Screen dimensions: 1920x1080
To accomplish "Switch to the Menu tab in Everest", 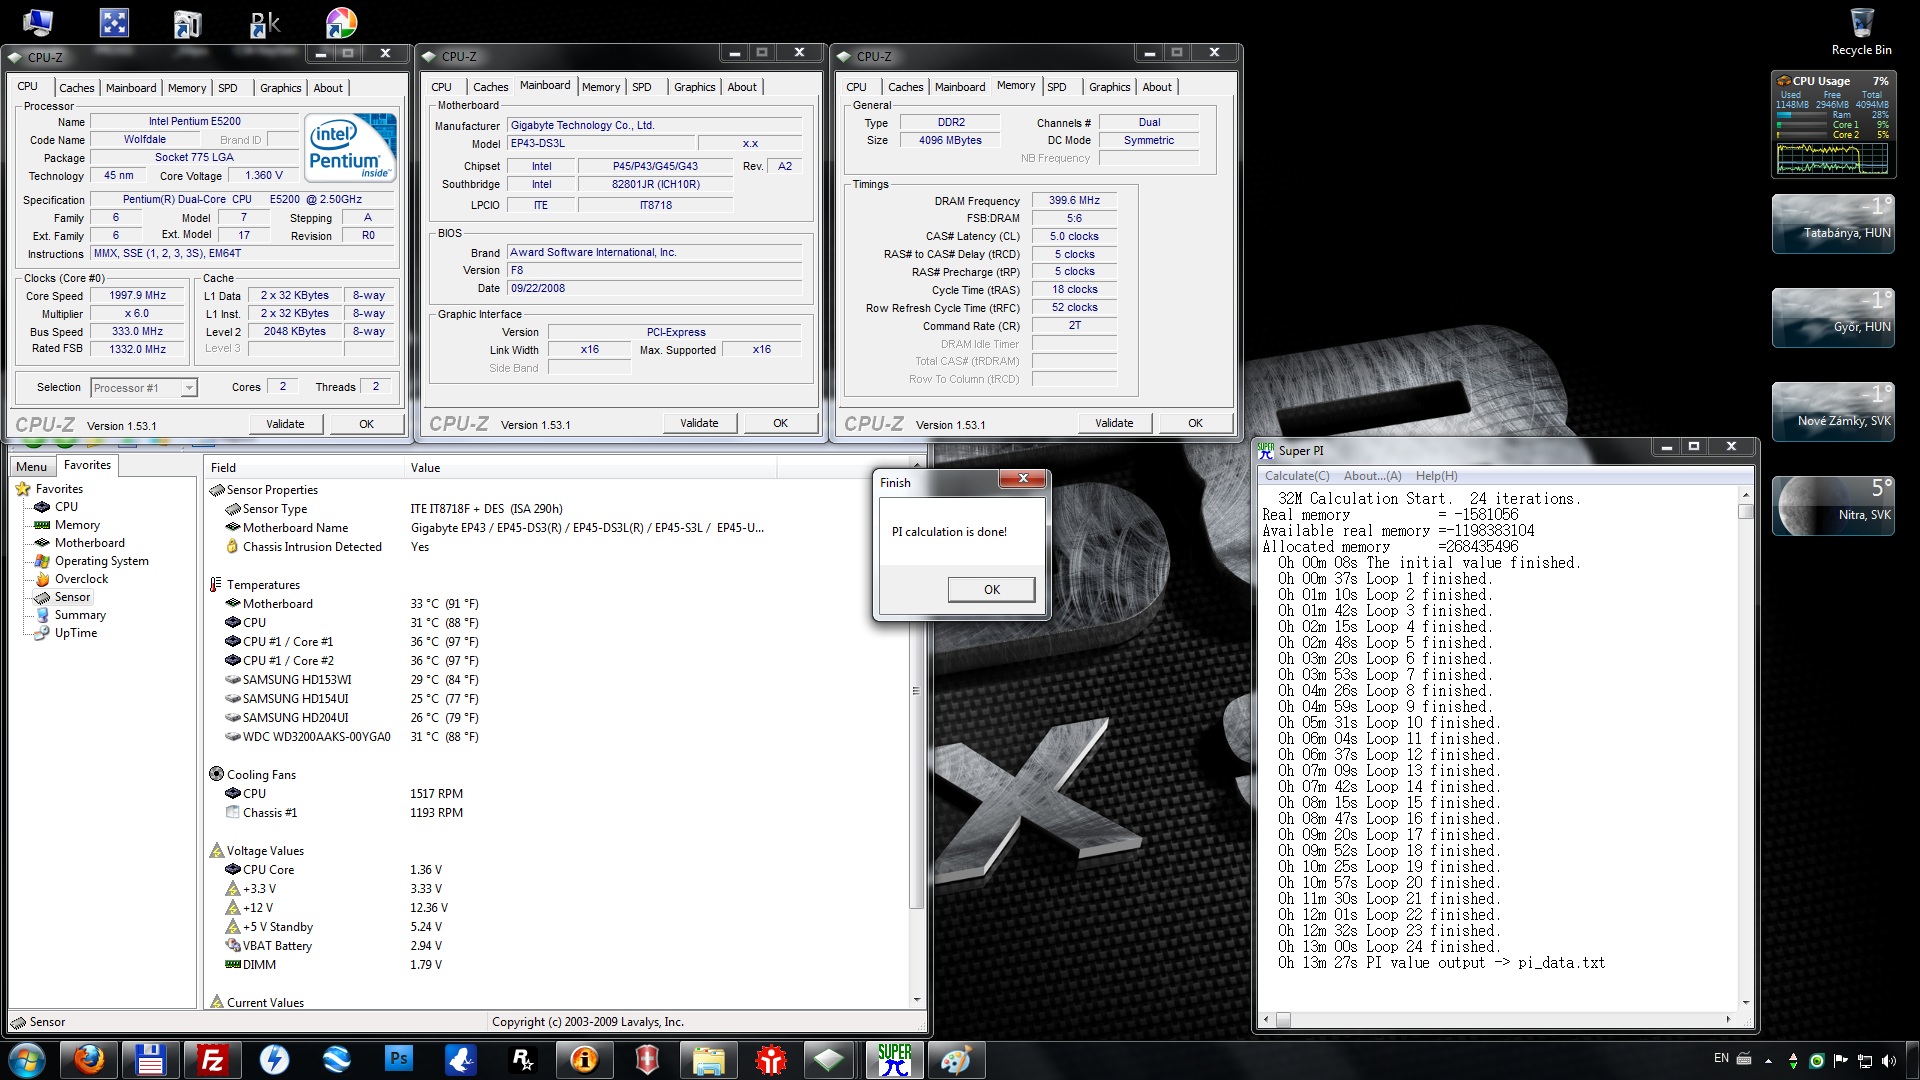I will pyautogui.click(x=31, y=467).
